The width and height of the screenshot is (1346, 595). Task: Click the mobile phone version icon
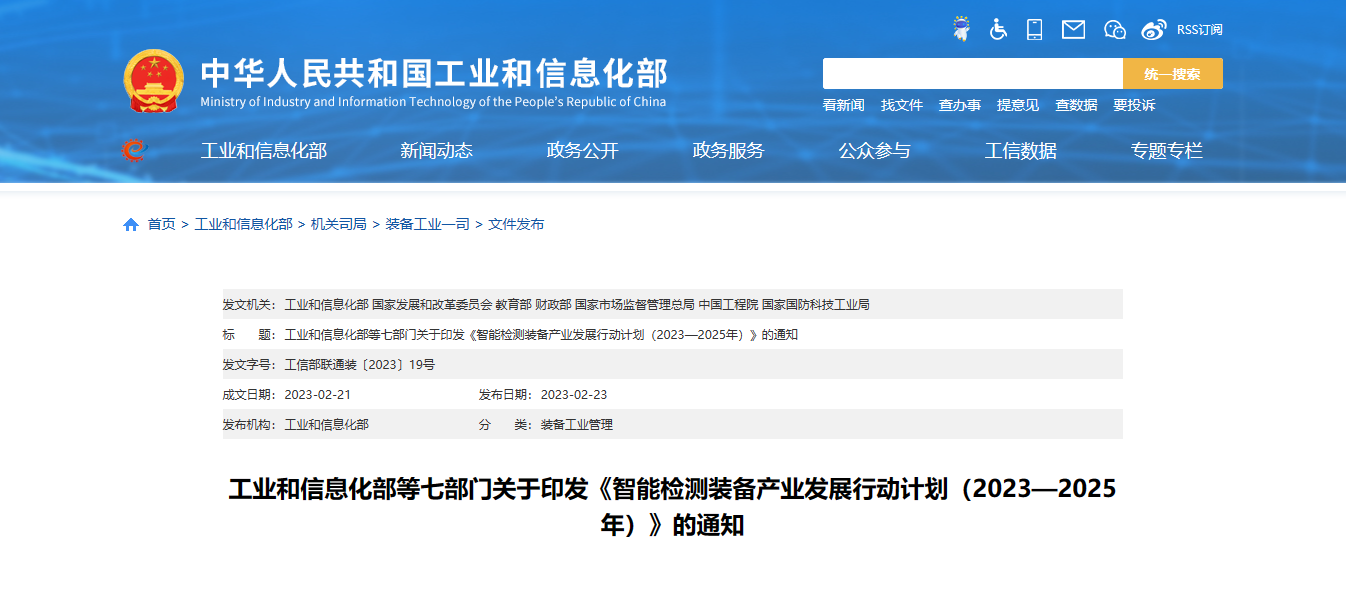(1034, 29)
